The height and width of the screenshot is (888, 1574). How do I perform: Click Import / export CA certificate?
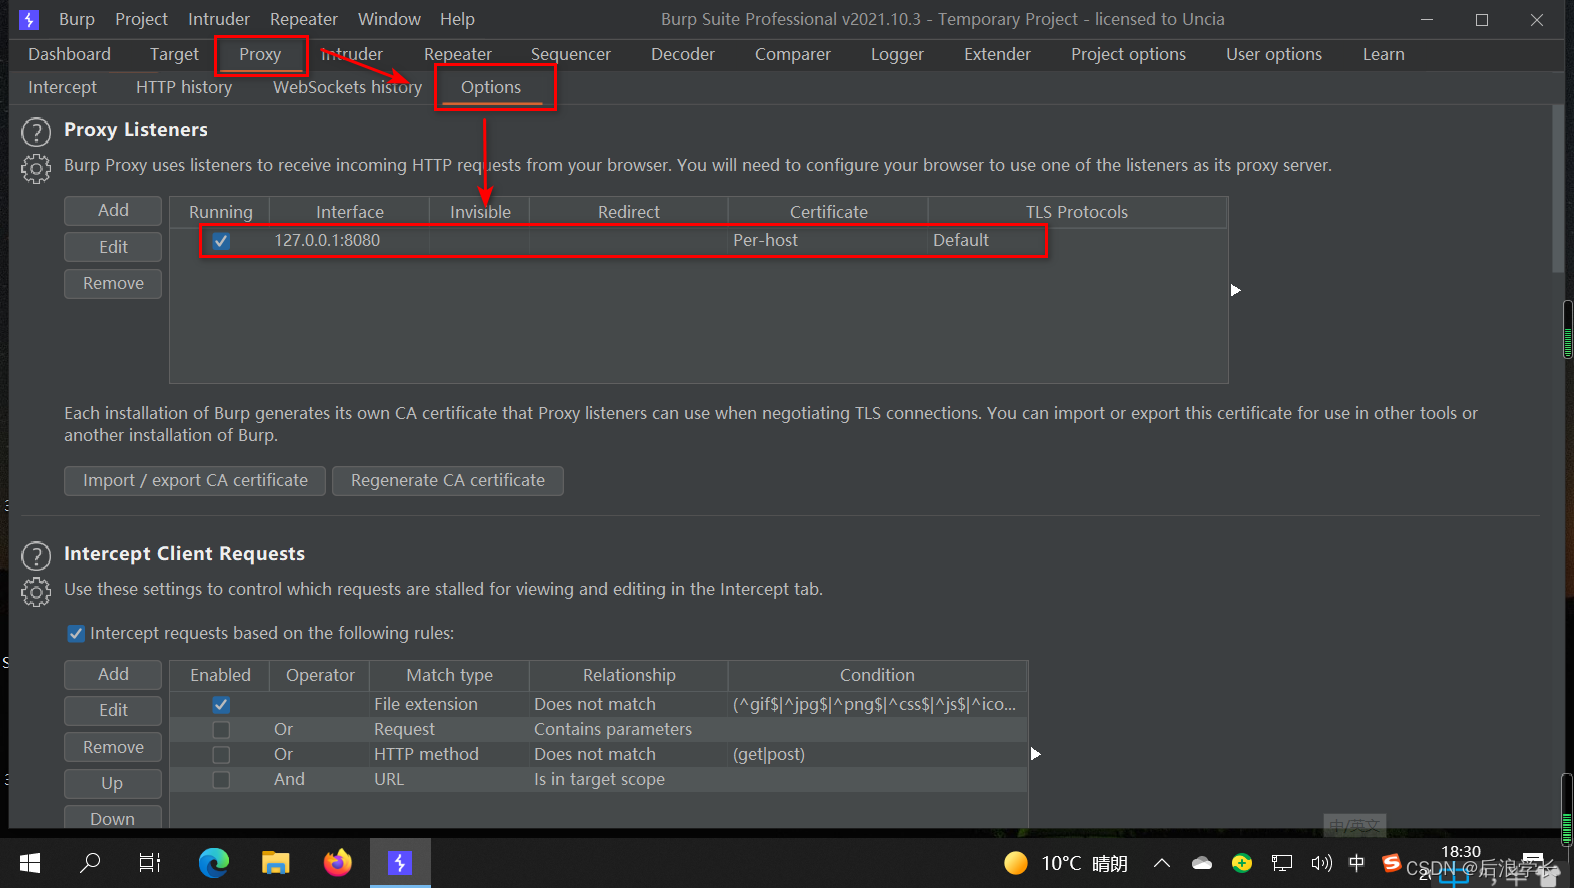[195, 480]
